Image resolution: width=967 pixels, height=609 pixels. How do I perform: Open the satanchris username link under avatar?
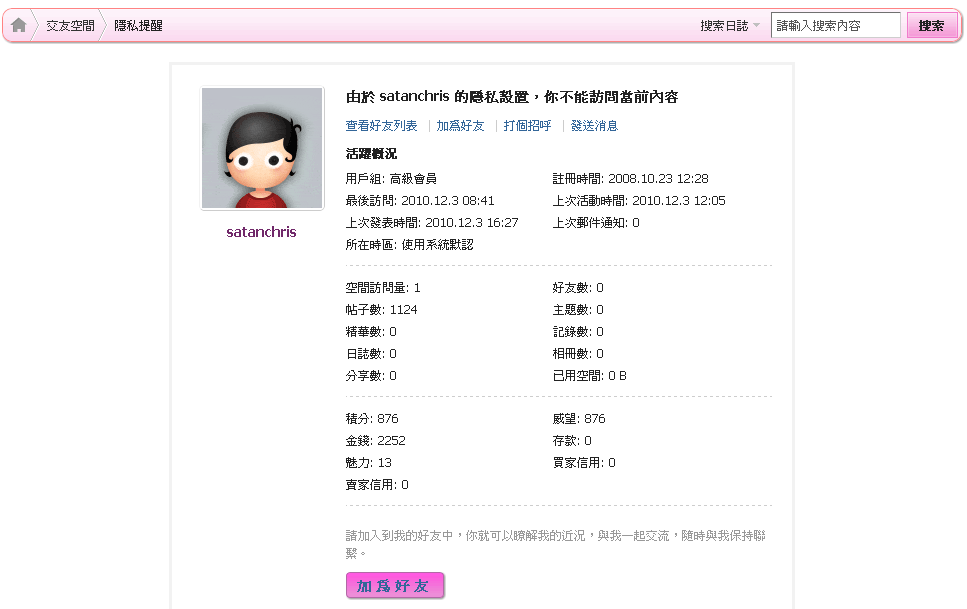pyautogui.click(x=262, y=232)
